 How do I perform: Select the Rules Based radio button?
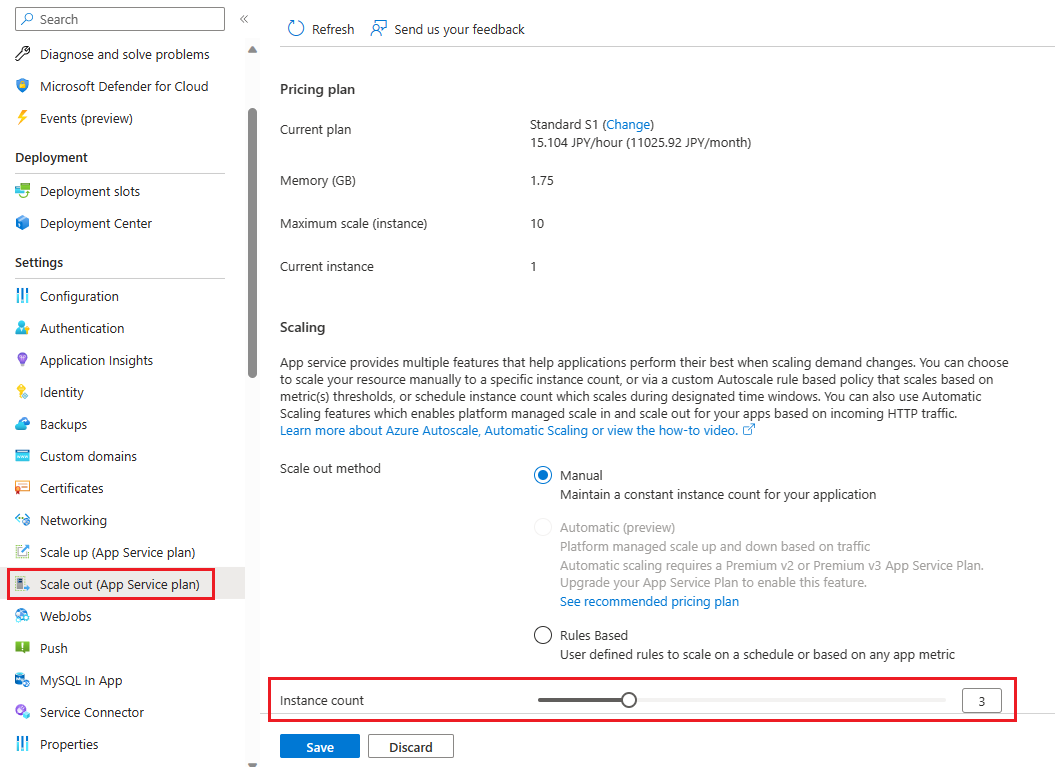543,635
